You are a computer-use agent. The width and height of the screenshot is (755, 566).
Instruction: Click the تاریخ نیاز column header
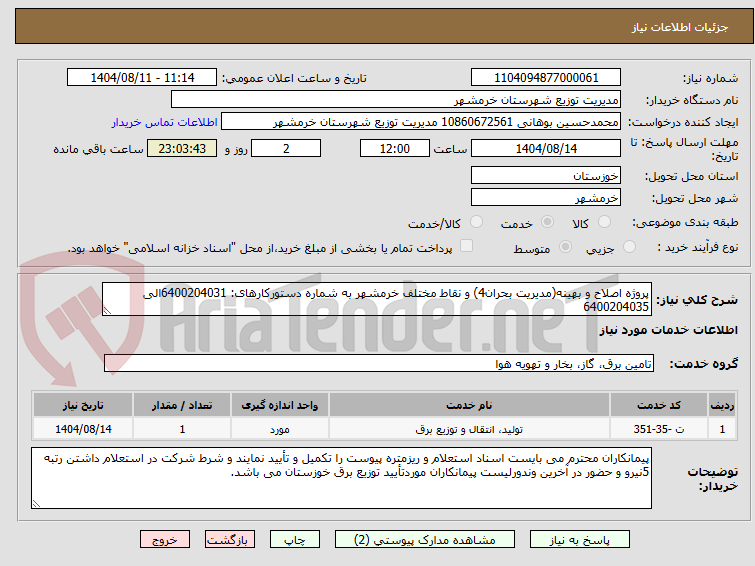click(83, 405)
